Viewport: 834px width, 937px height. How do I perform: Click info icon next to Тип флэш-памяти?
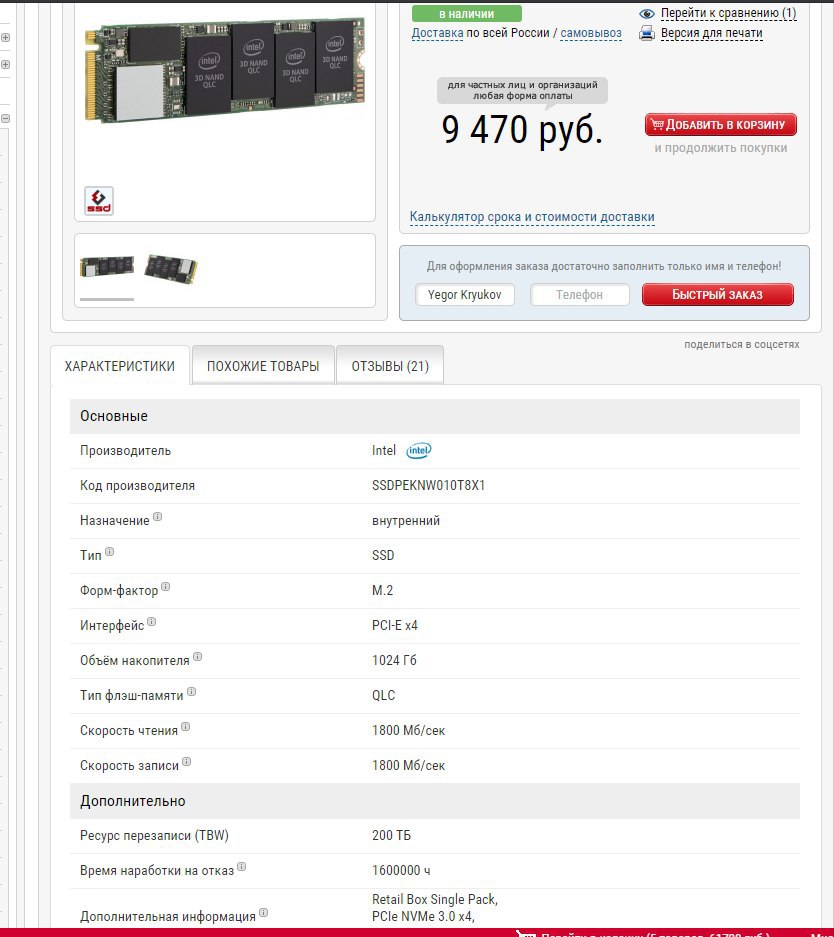[x=192, y=691]
